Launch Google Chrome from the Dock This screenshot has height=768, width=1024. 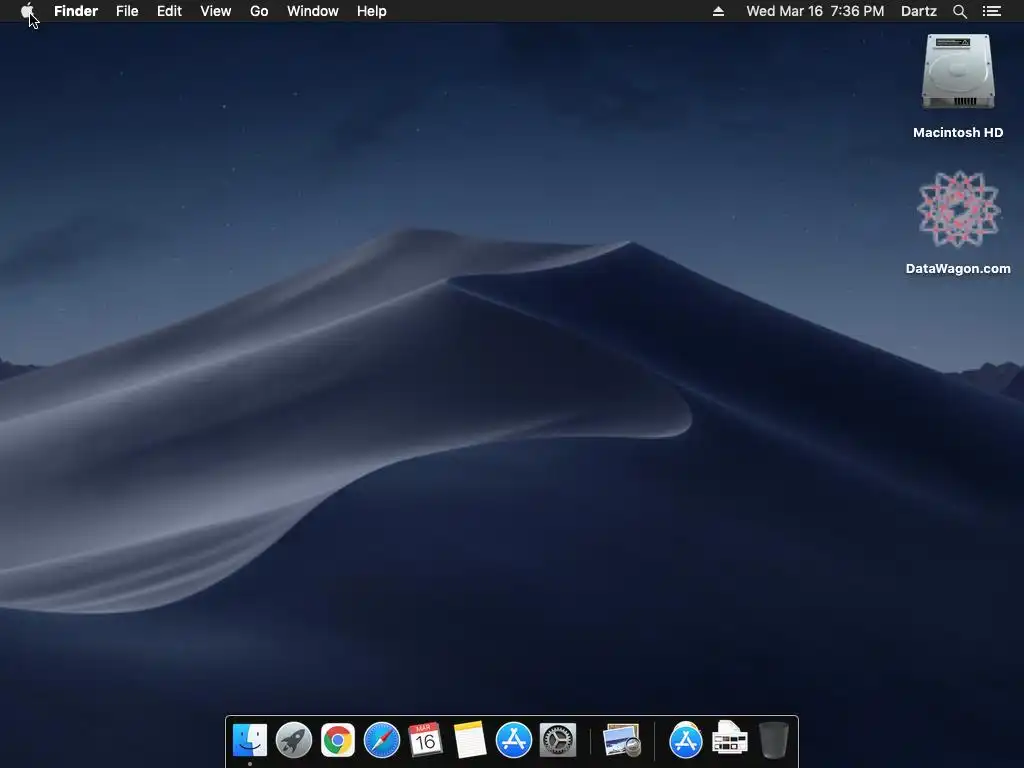338,741
